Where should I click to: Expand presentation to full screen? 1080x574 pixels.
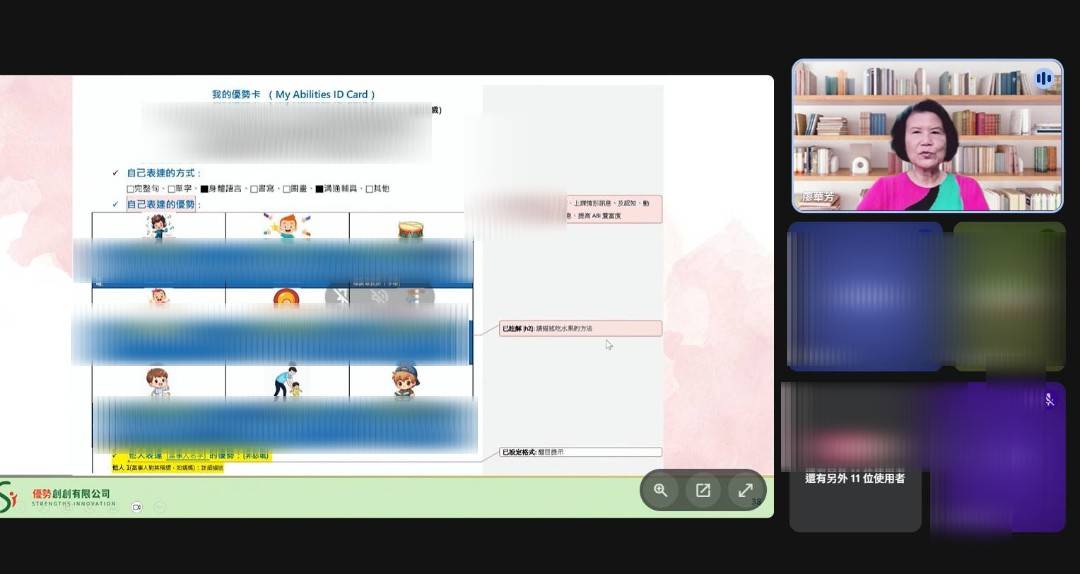pyautogui.click(x=745, y=490)
